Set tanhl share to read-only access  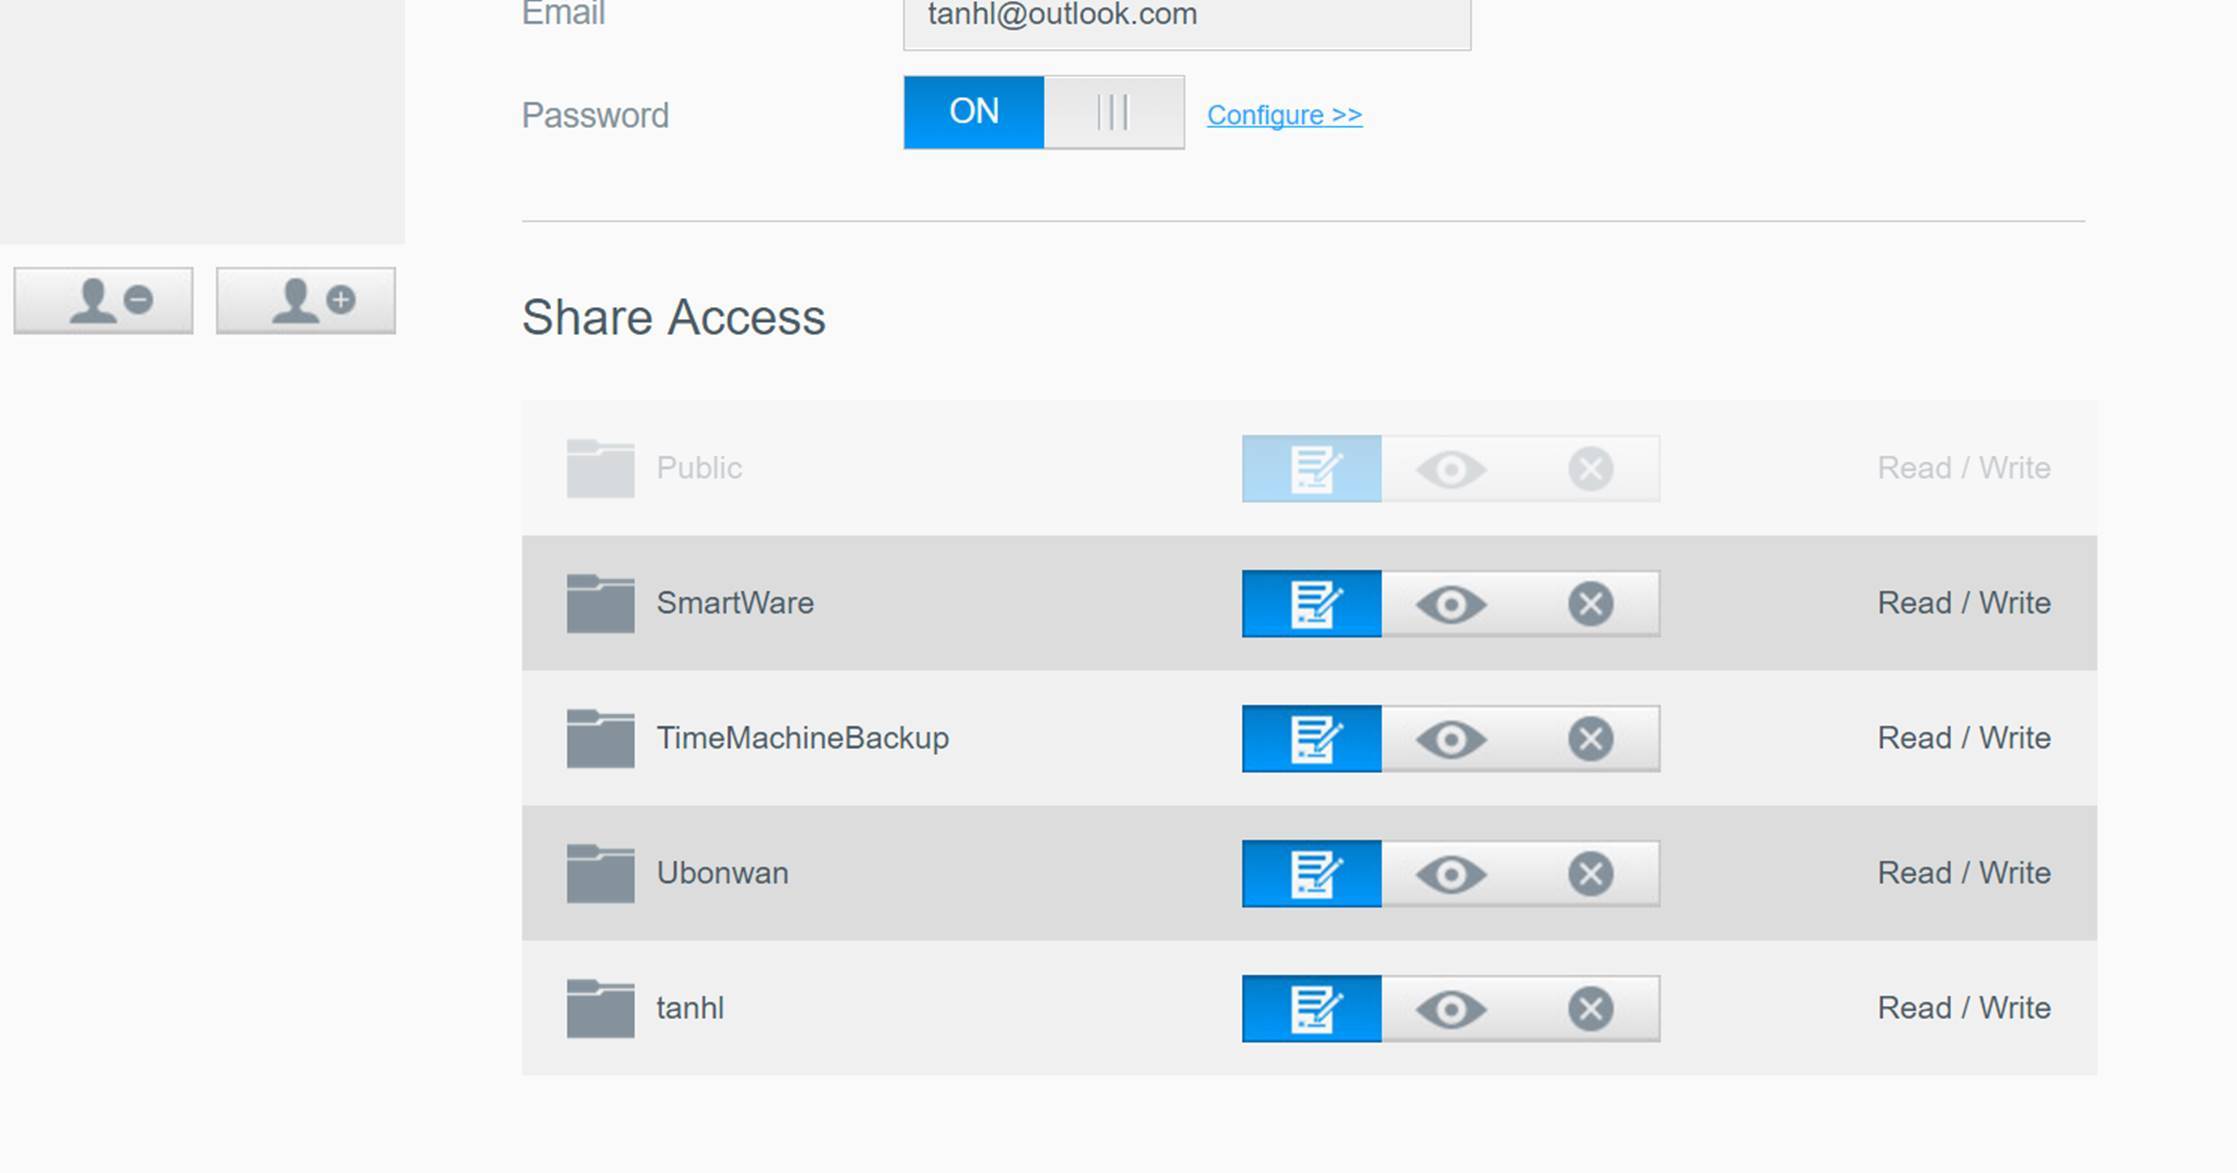click(x=1451, y=1009)
